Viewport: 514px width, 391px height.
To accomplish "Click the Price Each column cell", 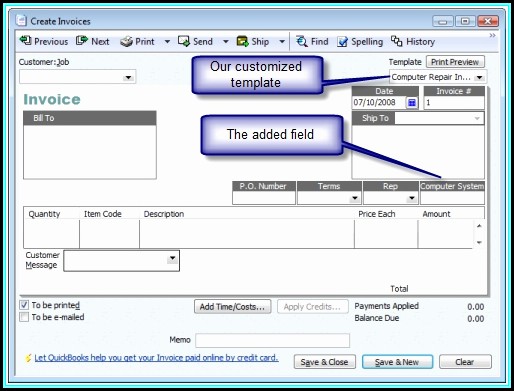I will pyautogui.click(x=386, y=233).
